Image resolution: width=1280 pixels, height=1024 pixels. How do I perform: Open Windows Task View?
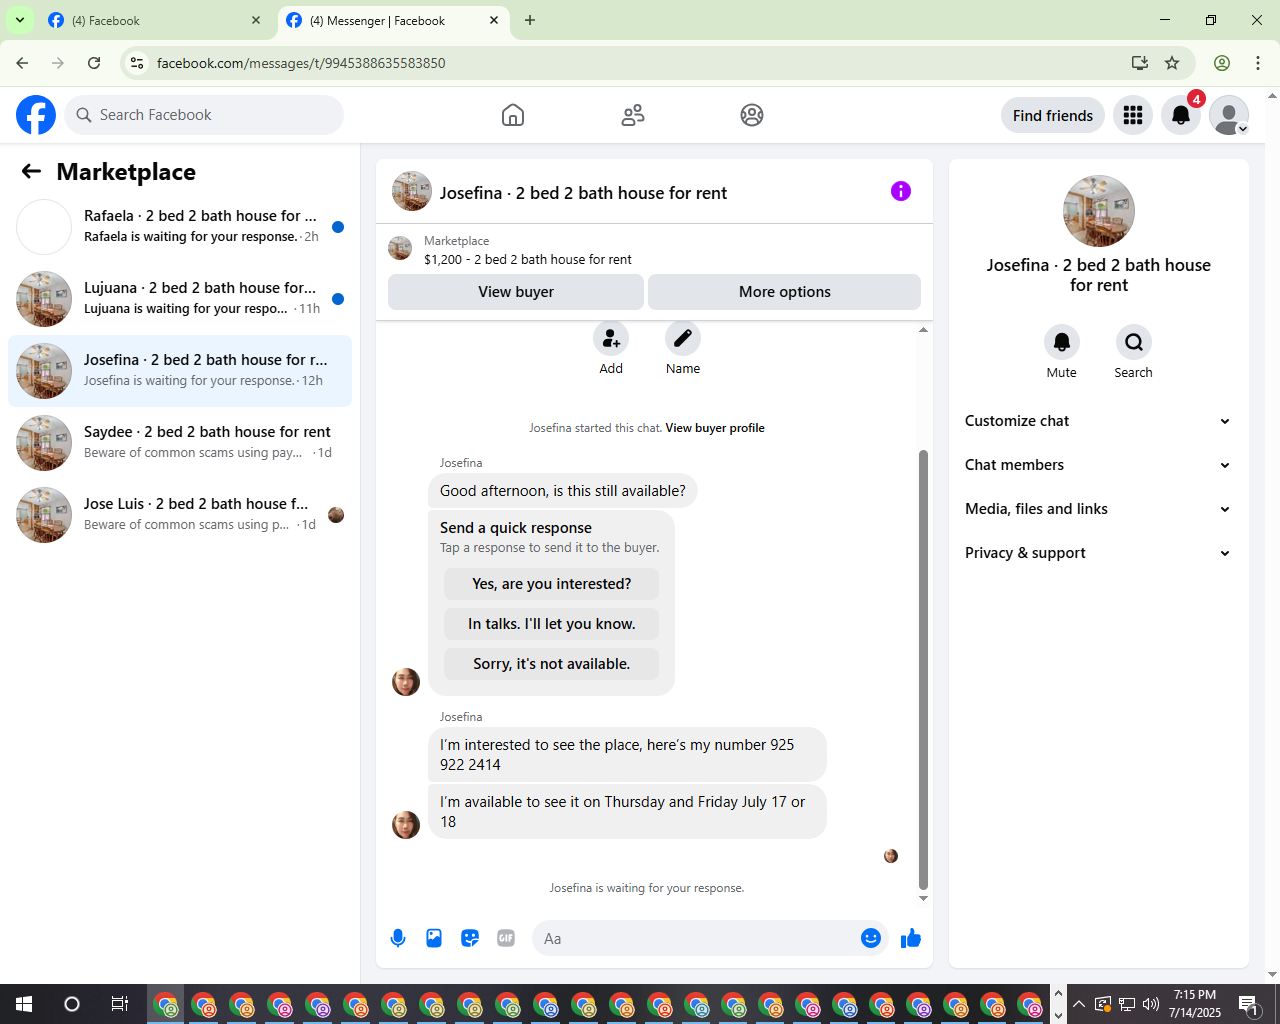point(119,1004)
